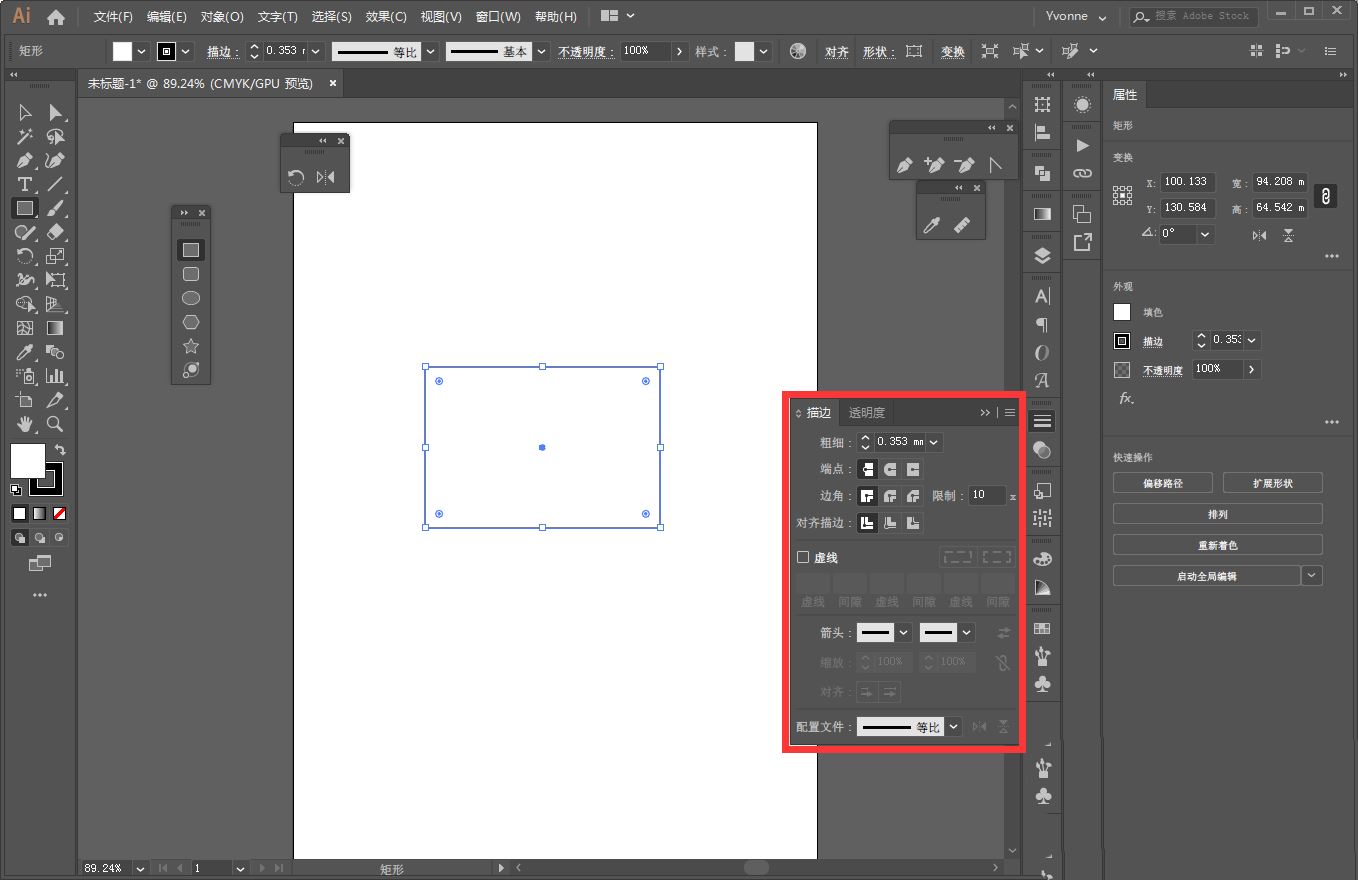Pick the Eyedropper tool in the left toolbar
The image size is (1358, 880).
point(25,353)
